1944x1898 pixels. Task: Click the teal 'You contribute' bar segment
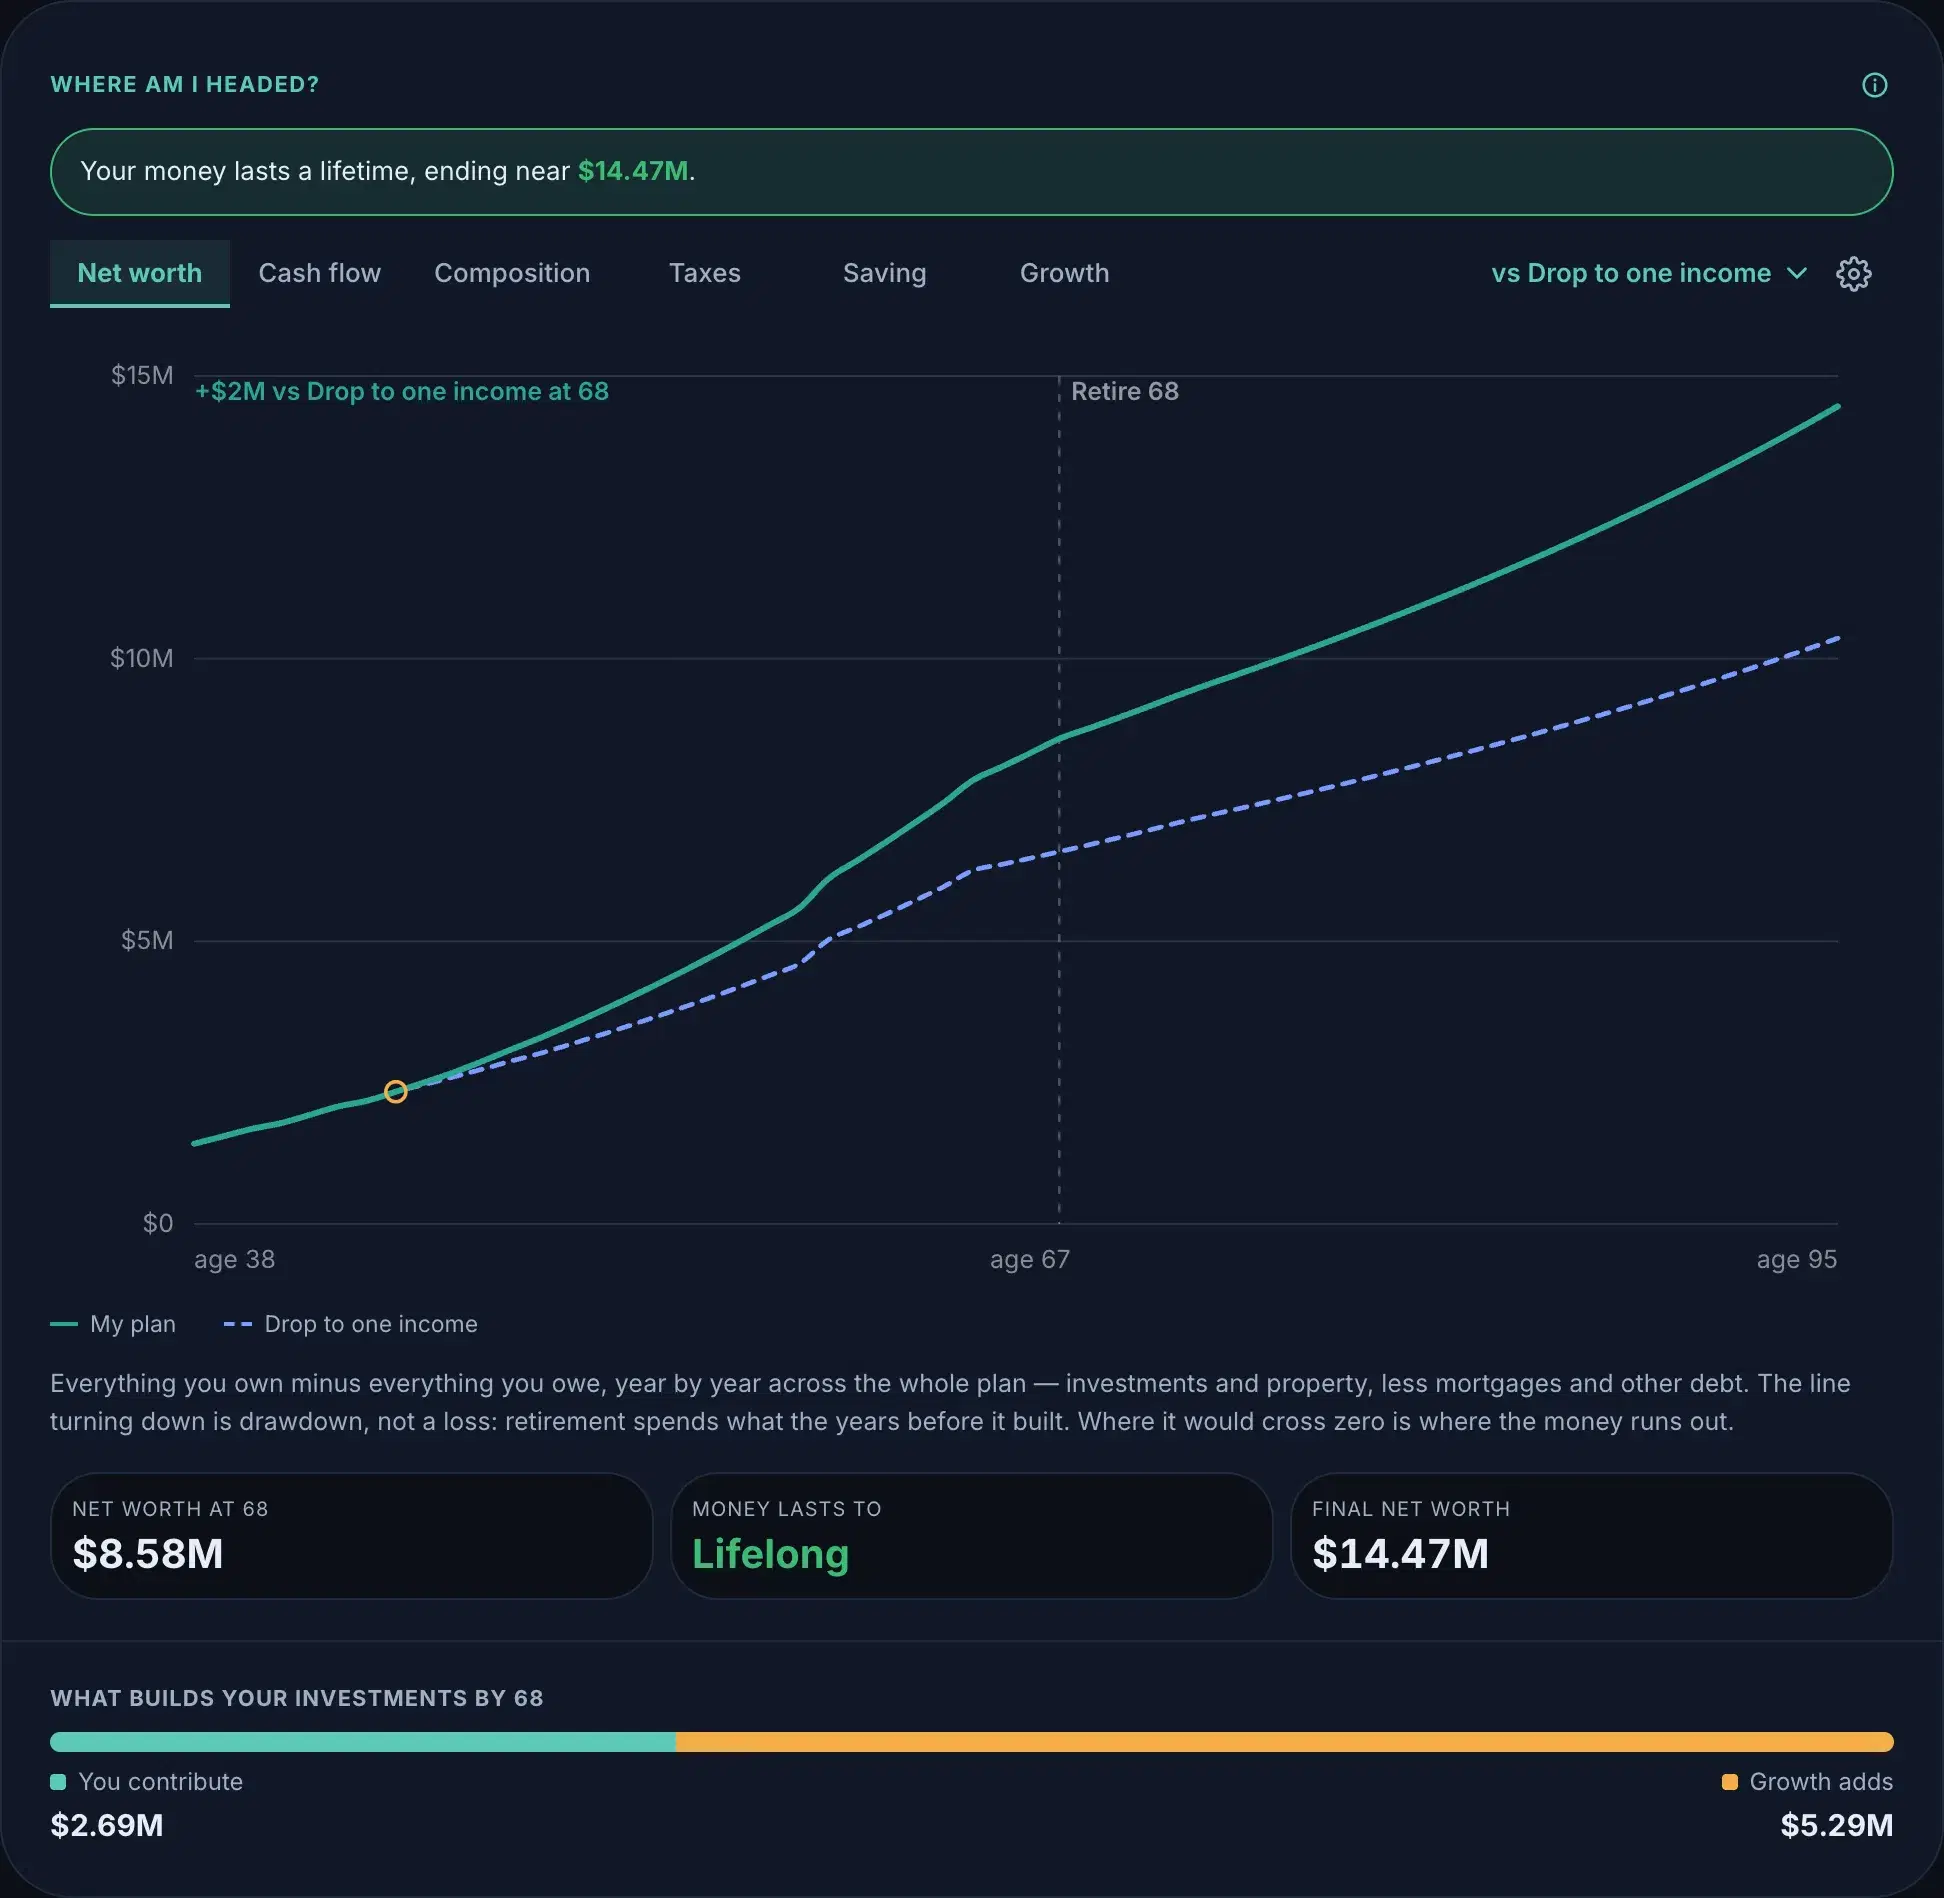363,1742
